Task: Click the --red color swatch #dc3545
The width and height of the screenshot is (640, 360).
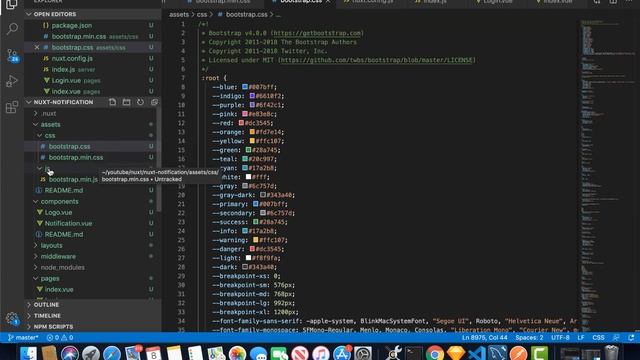Action: (x=241, y=122)
